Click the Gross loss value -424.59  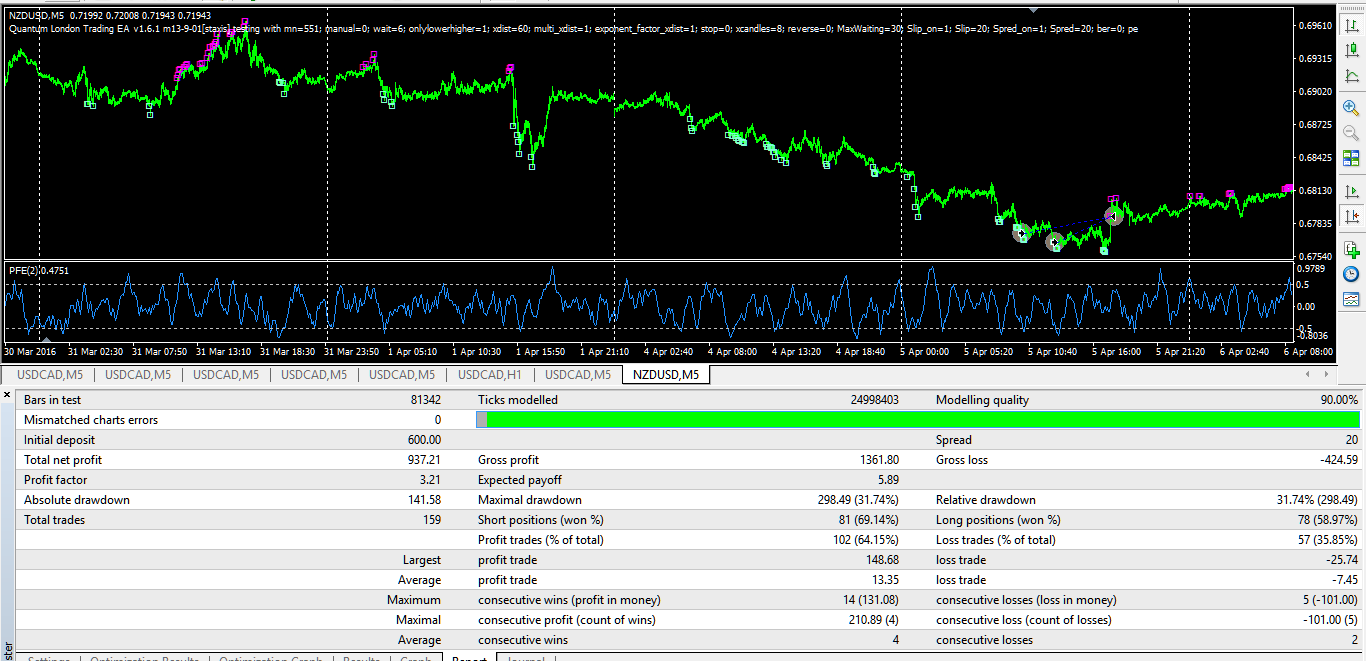1339,460
